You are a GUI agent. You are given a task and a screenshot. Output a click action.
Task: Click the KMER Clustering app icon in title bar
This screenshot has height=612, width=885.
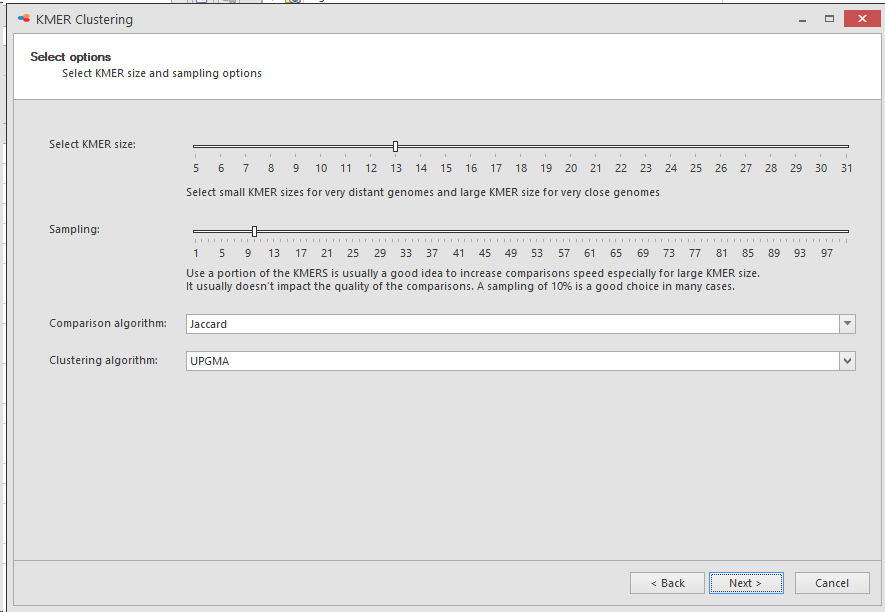tap(23, 19)
